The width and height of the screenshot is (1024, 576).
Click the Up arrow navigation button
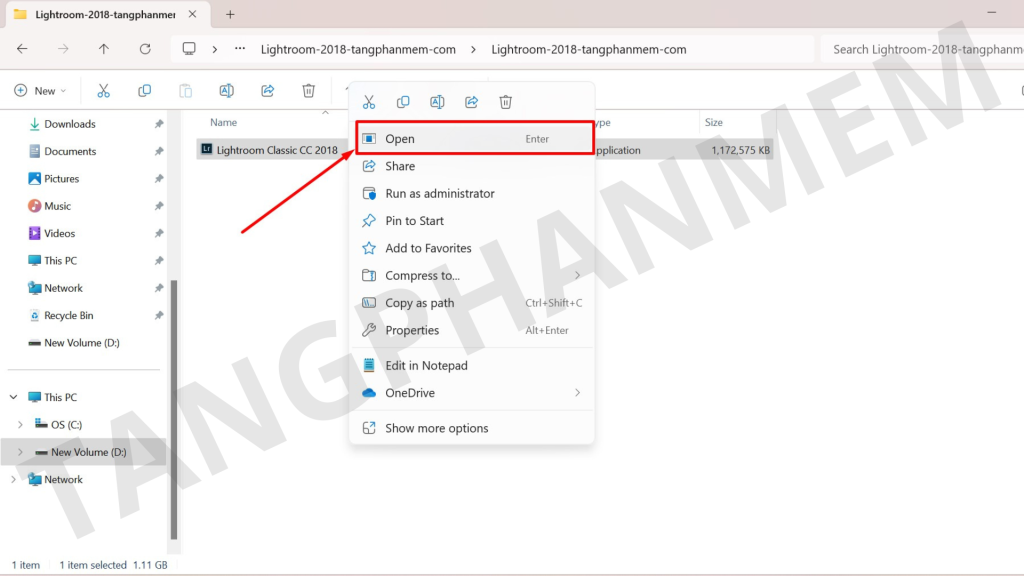pyautogui.click(x=104, y=49)
